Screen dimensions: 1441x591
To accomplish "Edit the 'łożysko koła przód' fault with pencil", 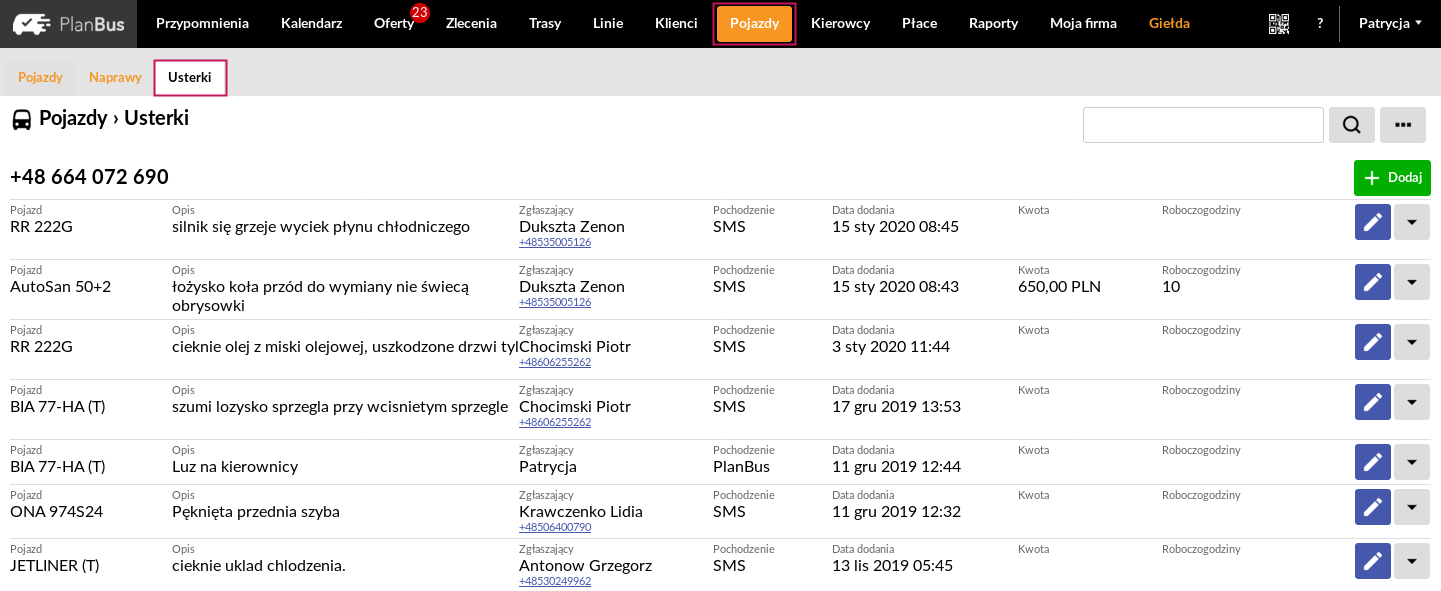I will point(1373,282).
